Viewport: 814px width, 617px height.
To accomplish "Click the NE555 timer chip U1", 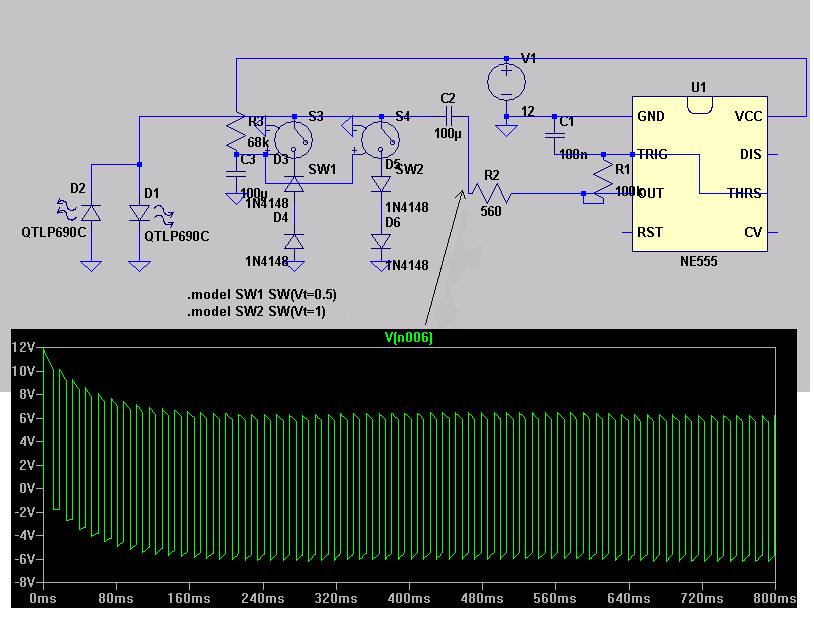I will tap(699, 174).
